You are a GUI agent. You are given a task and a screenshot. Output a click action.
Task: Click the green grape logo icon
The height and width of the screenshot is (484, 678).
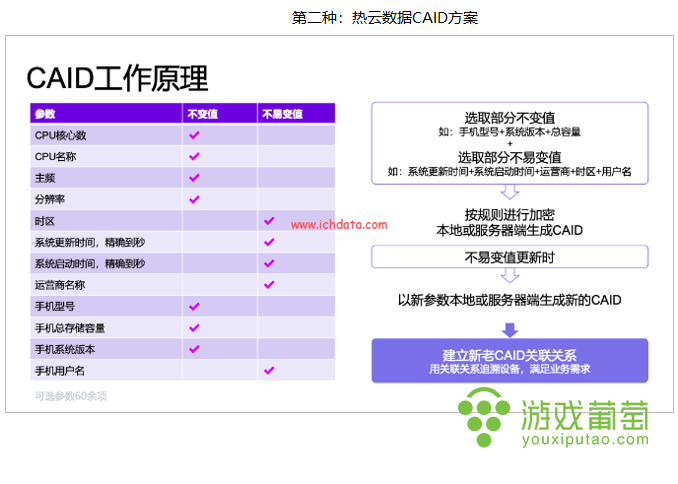[484, 417]
